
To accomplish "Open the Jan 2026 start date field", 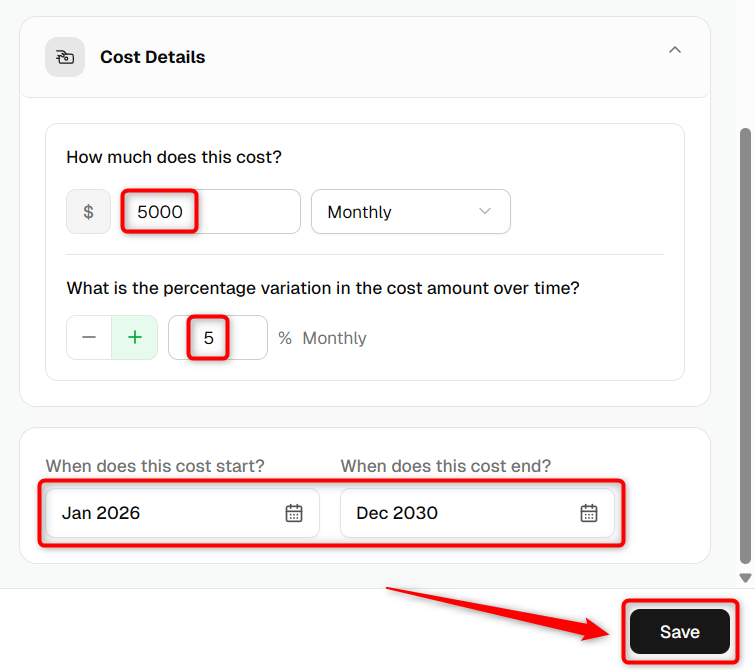I will 182,513.
